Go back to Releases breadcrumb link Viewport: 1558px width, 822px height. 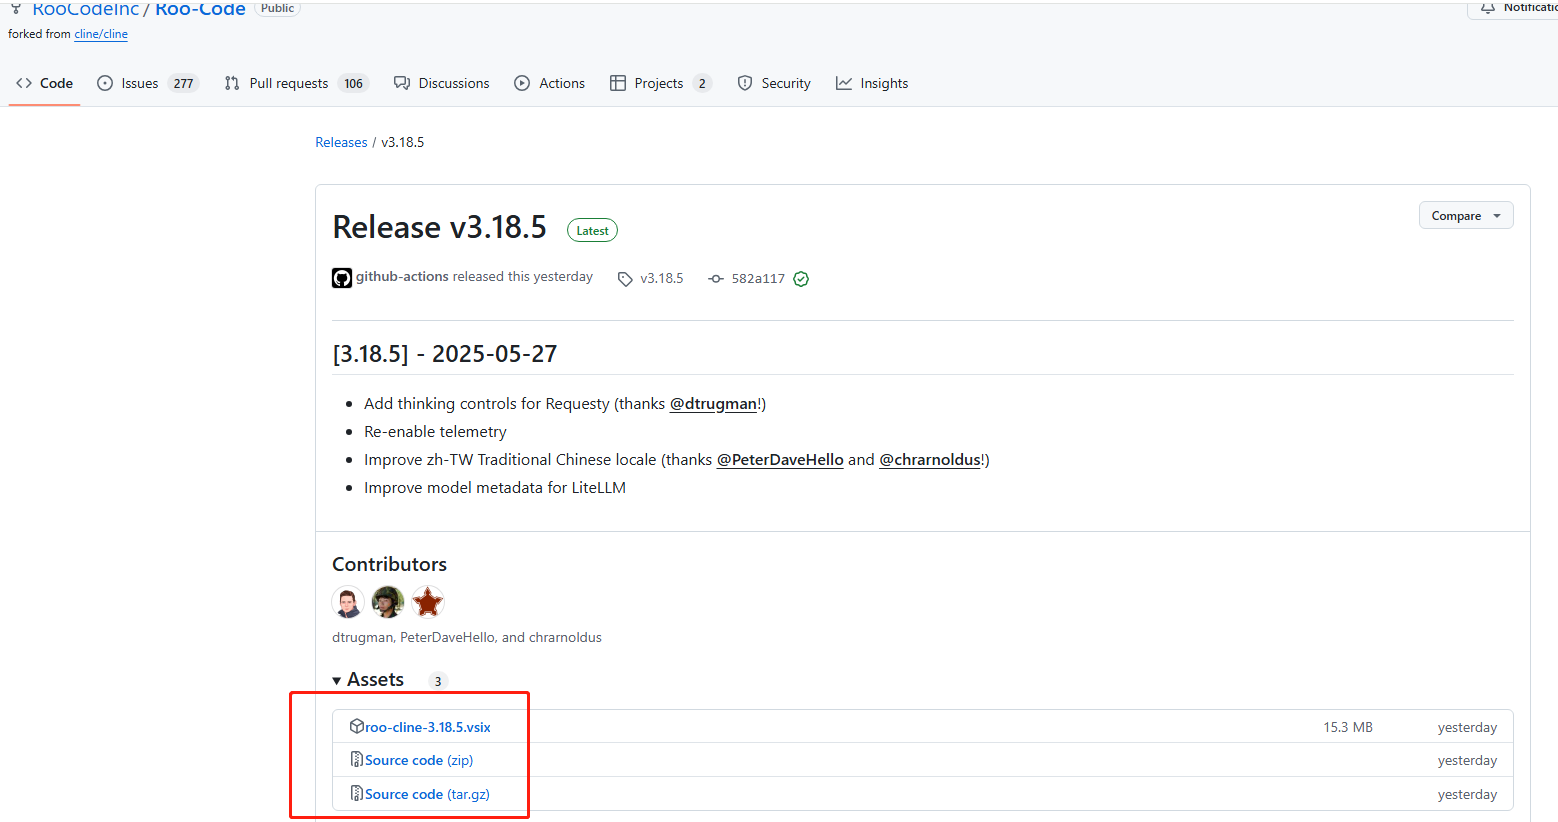click(x=341, y=142)
